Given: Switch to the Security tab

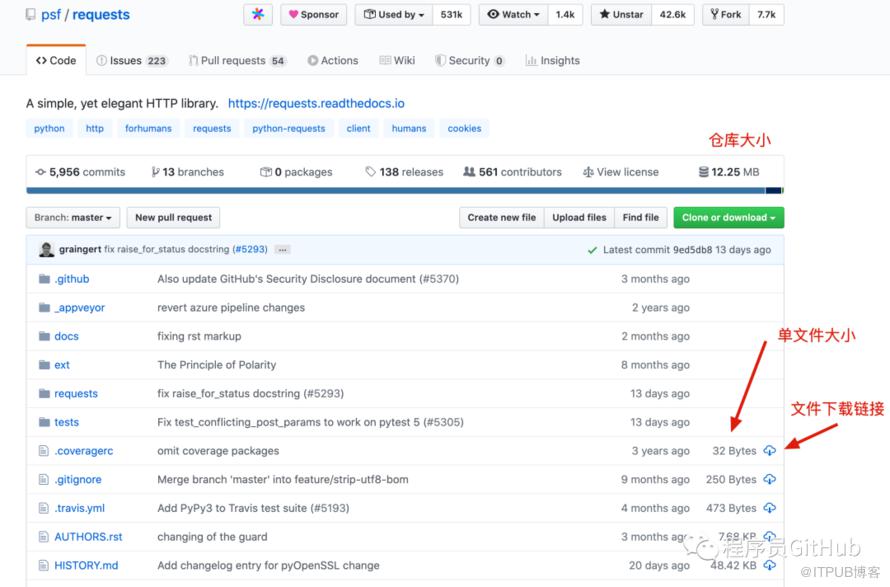Looking at the screenshot, I should click(x=469, y=60).
